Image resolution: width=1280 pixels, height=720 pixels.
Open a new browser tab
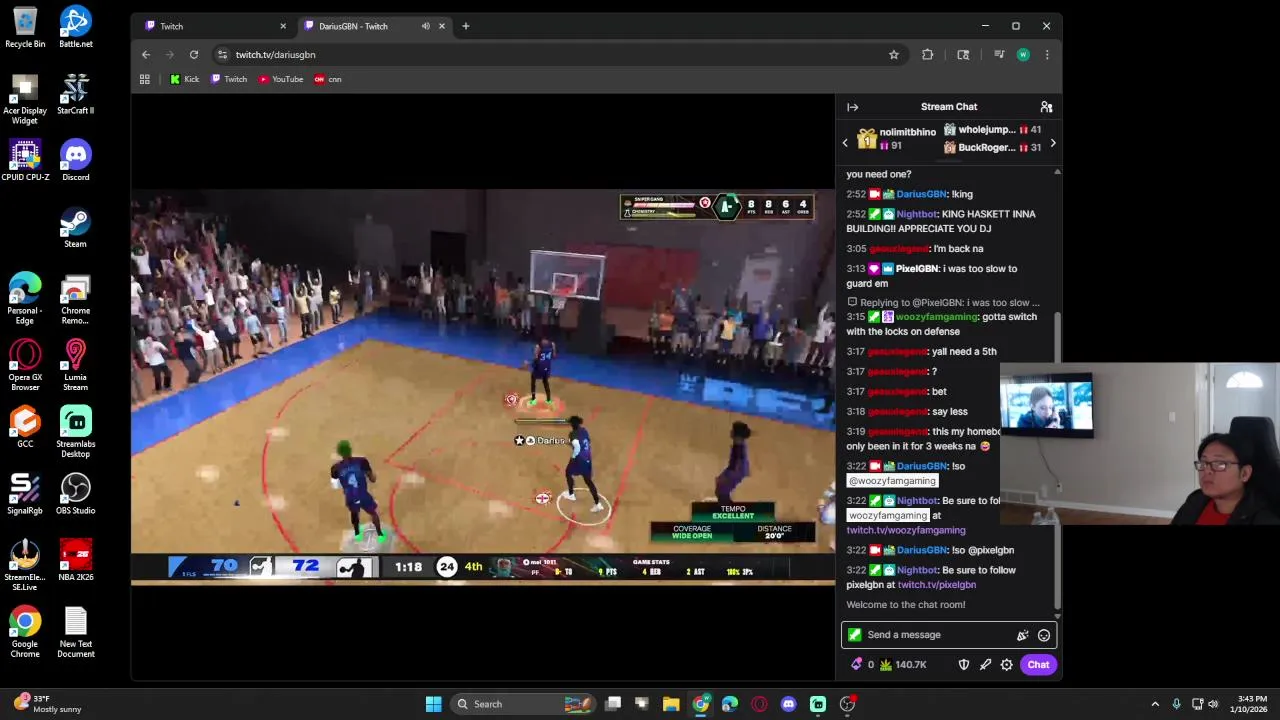[x=465, y=26]
